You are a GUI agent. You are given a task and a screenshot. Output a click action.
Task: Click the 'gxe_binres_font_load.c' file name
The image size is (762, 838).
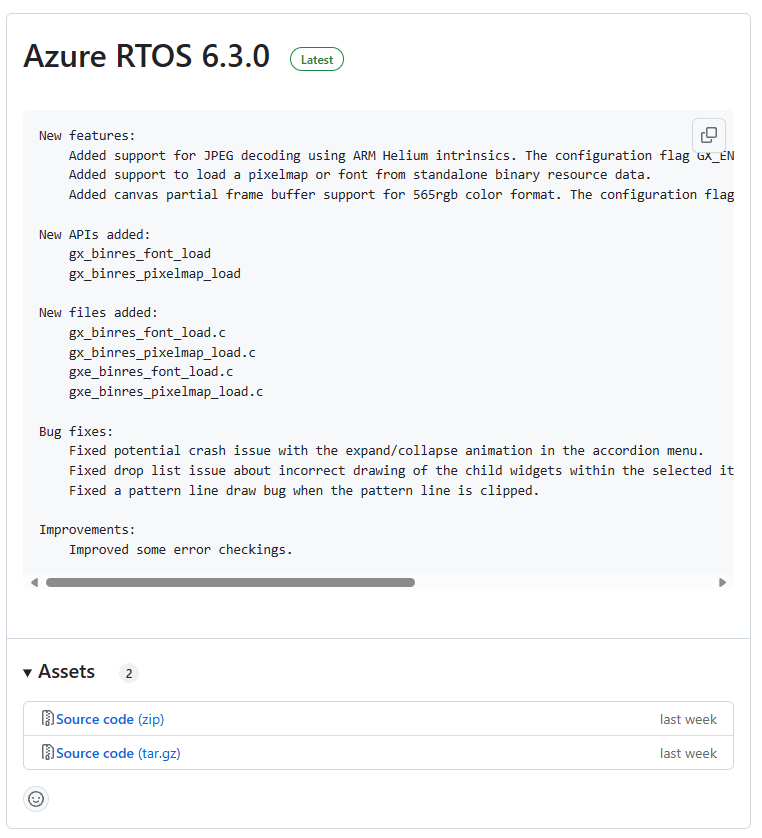click(151, 372)
